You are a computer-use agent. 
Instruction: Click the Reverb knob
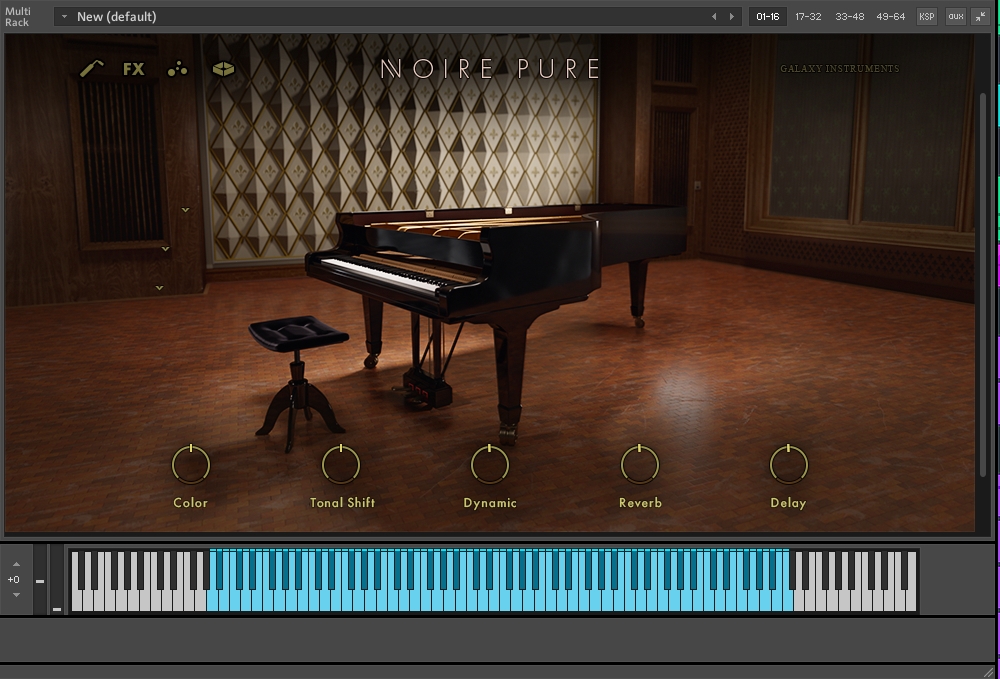click(640, 464)
